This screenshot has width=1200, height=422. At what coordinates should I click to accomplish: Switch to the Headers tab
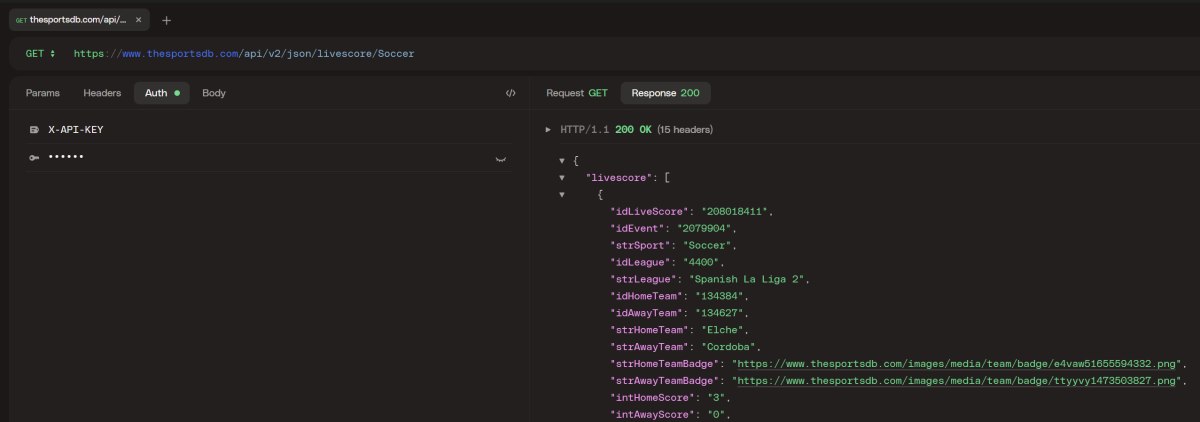click(102, 93)
